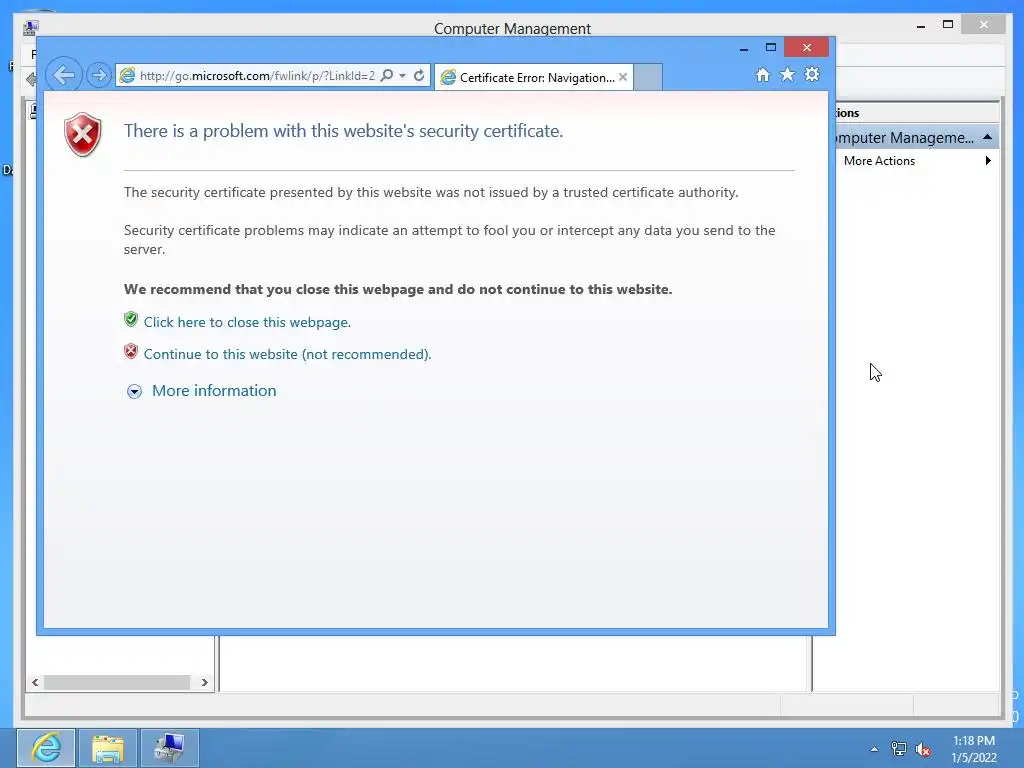
Task: Click the green shield icon beside close link
Action: click(x=131, y=319)
